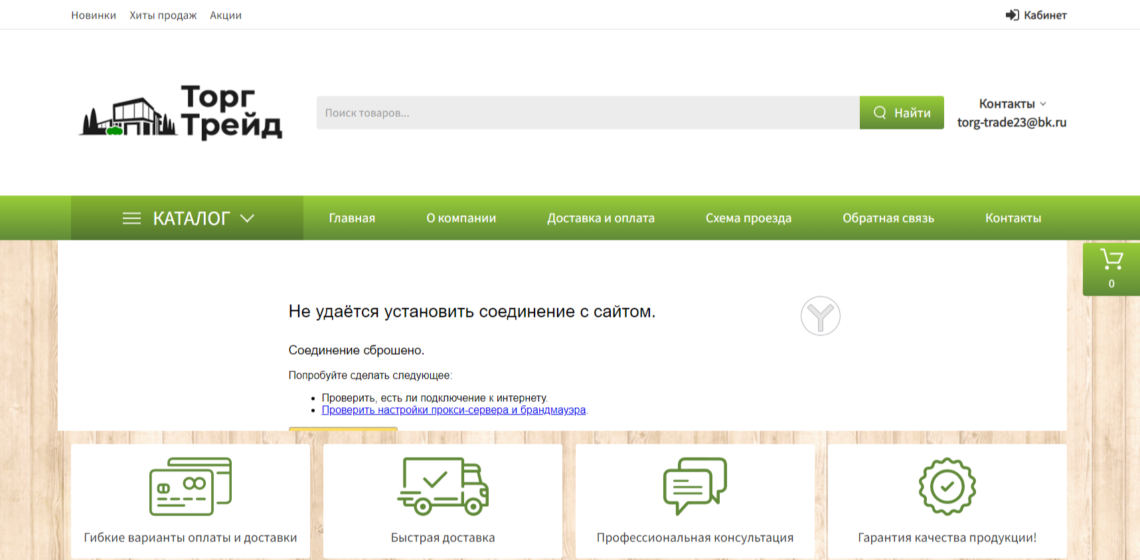1140x560 pixels.
Task: Click the credit cards payment icon
Action: point(190,487)
